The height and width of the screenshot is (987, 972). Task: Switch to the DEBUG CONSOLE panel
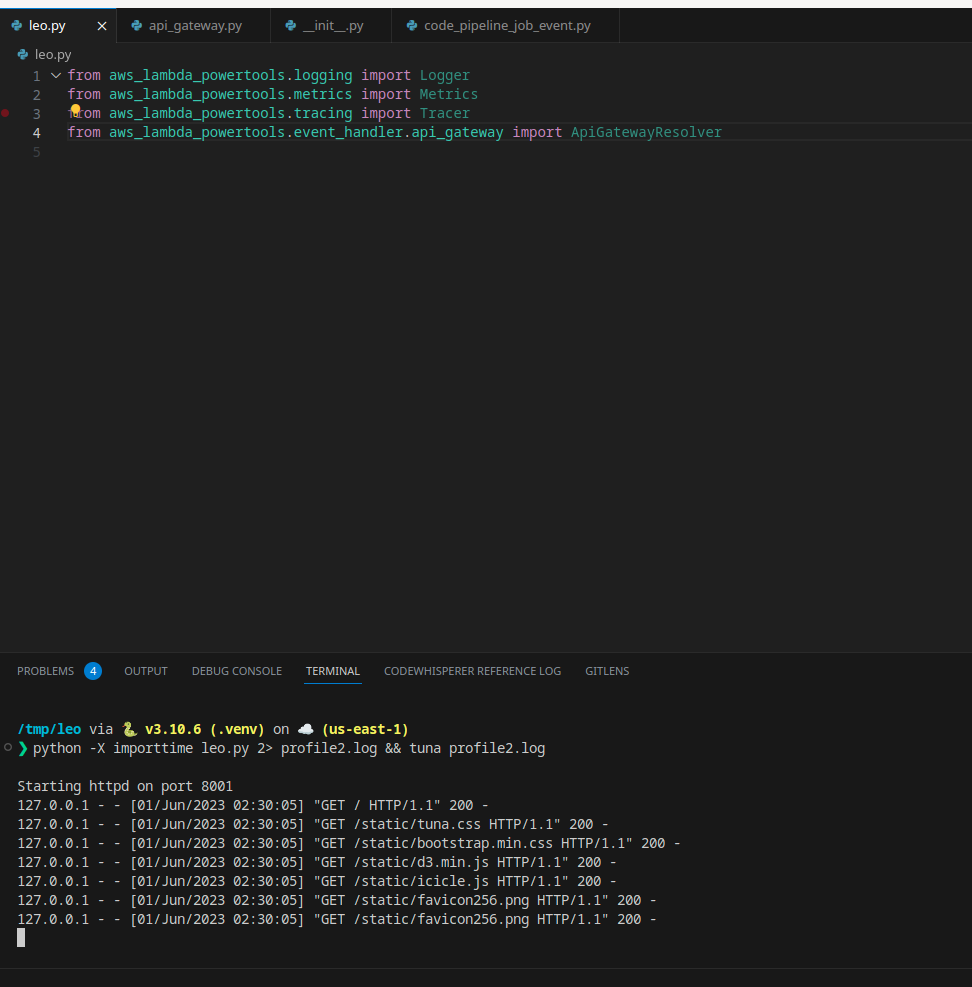[x=236, y=671]
